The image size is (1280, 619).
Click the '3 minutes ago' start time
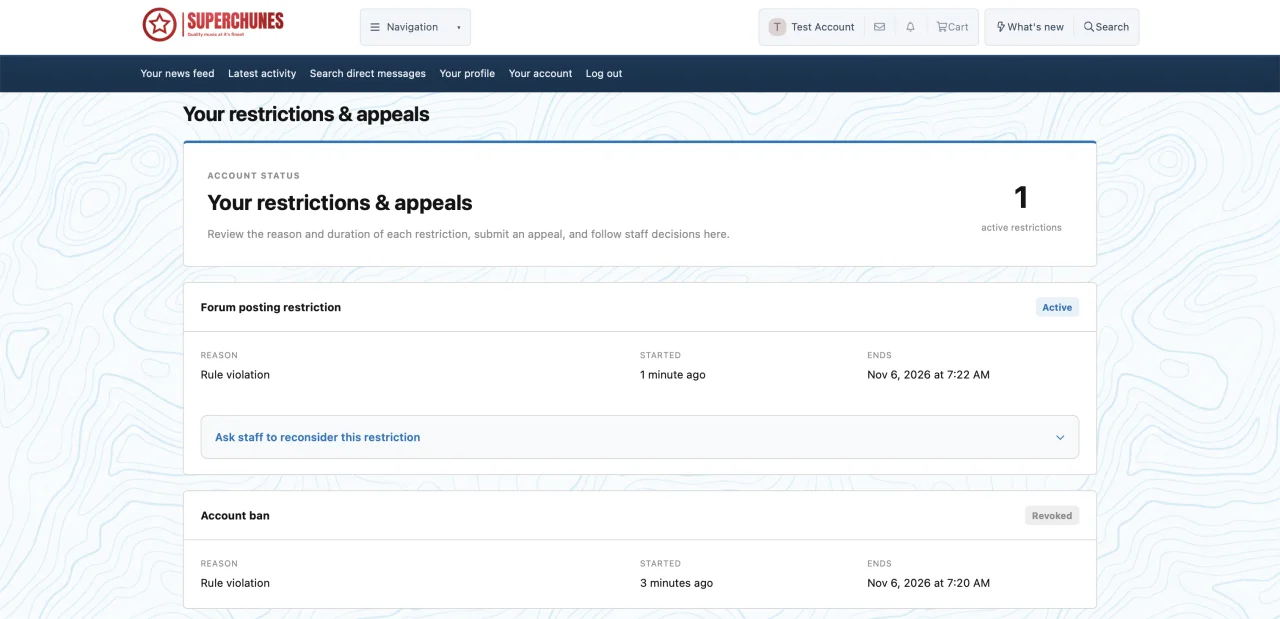(x=677, y=583)
